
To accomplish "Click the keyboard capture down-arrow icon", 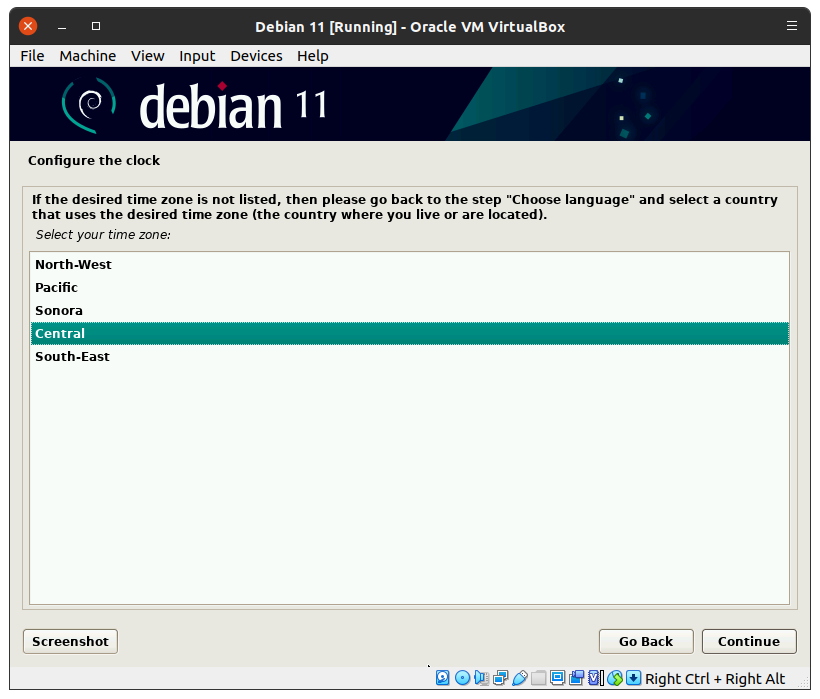I will 634,678.
